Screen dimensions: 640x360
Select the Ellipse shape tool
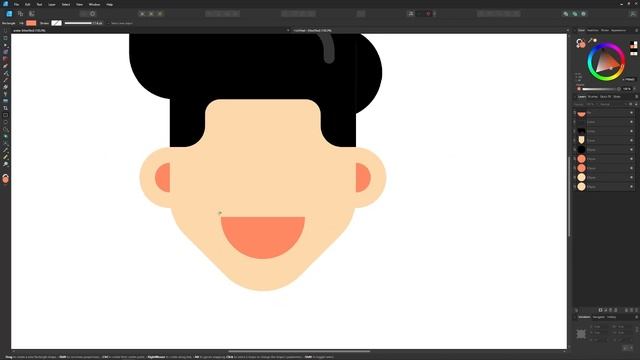pos(5,122)
